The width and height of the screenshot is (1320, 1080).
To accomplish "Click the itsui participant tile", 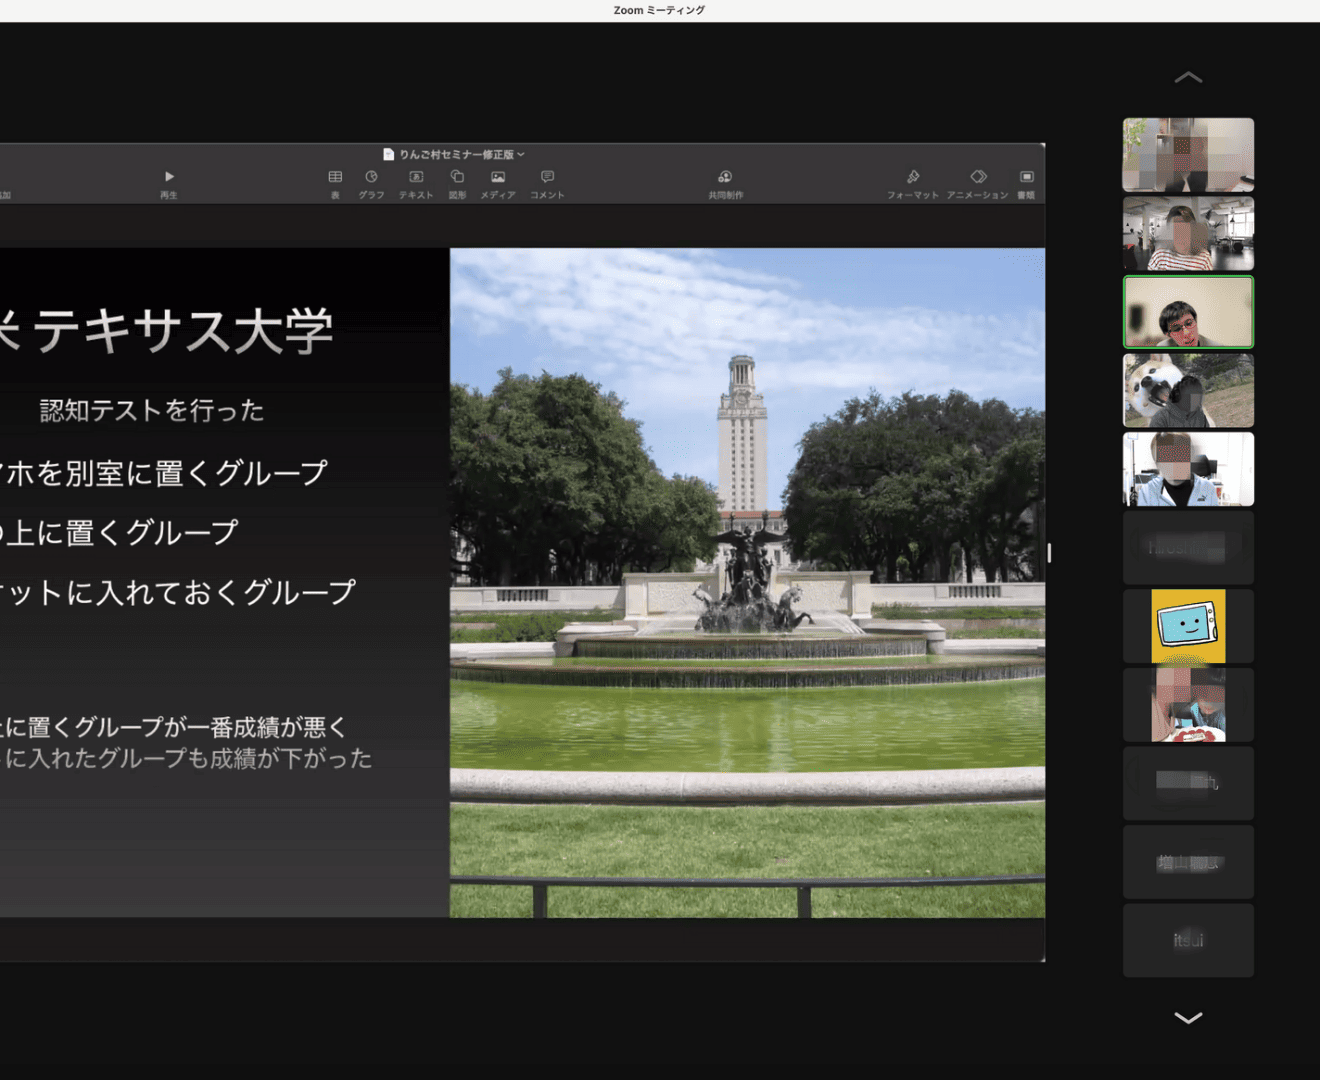I will tap(1188, 940).
